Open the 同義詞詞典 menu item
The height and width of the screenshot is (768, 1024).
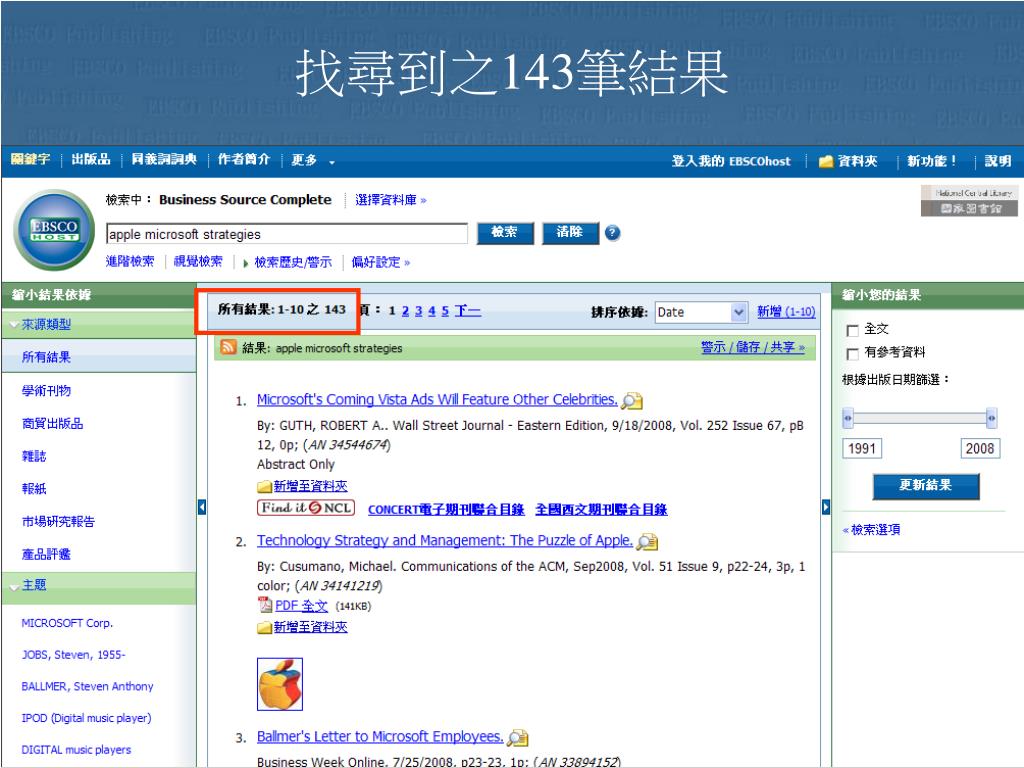point(164,159)
